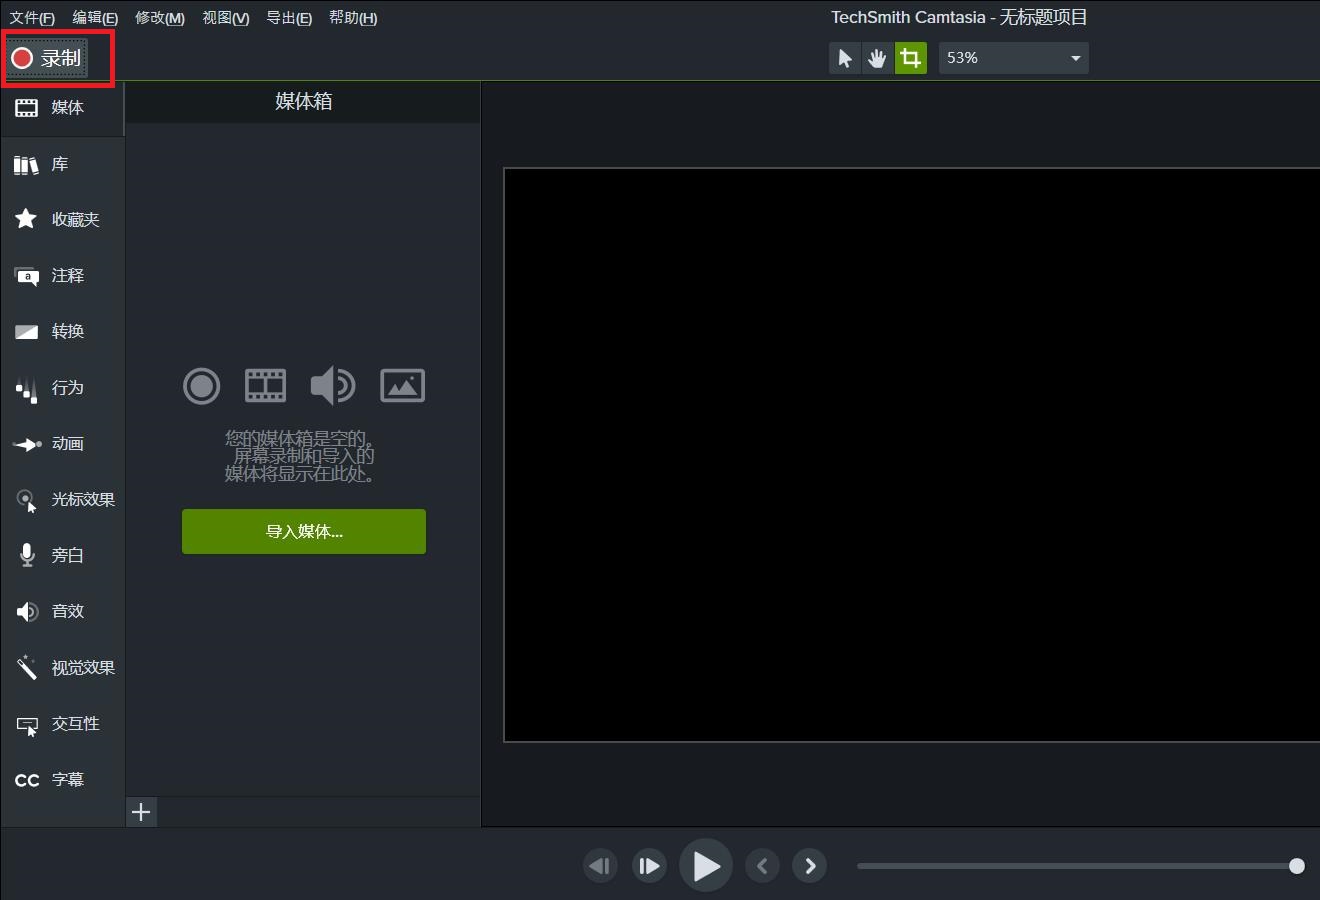Open the 光标效果 cursor effects tab

tap(62, 500)
